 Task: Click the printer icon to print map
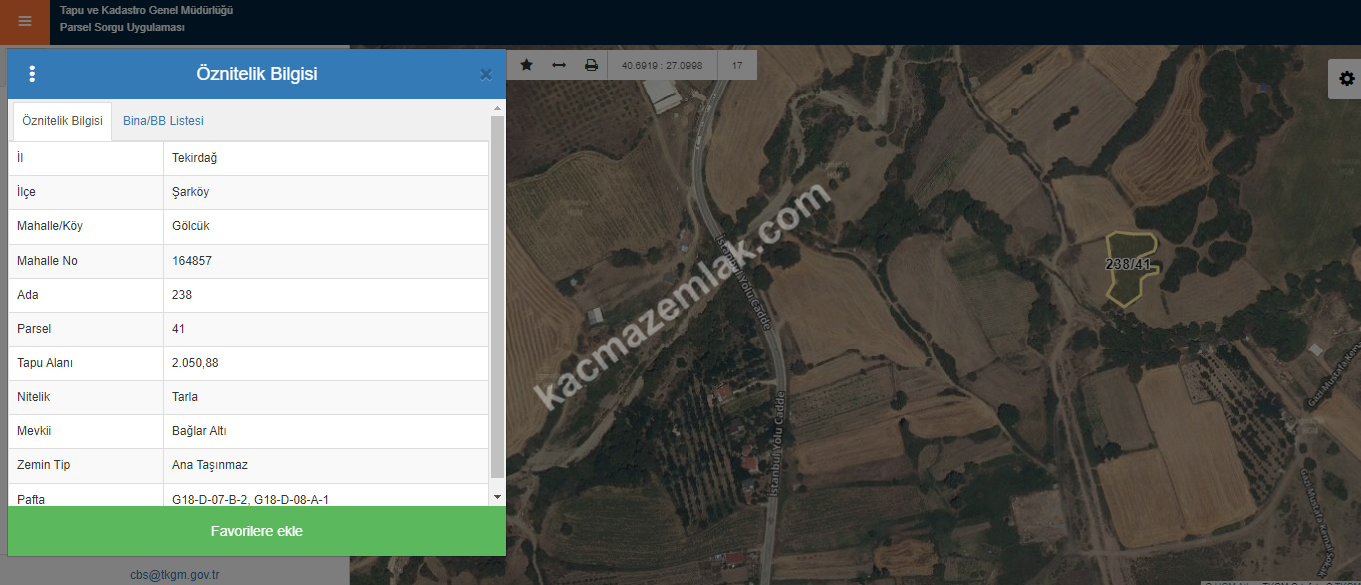coord(591,65)
